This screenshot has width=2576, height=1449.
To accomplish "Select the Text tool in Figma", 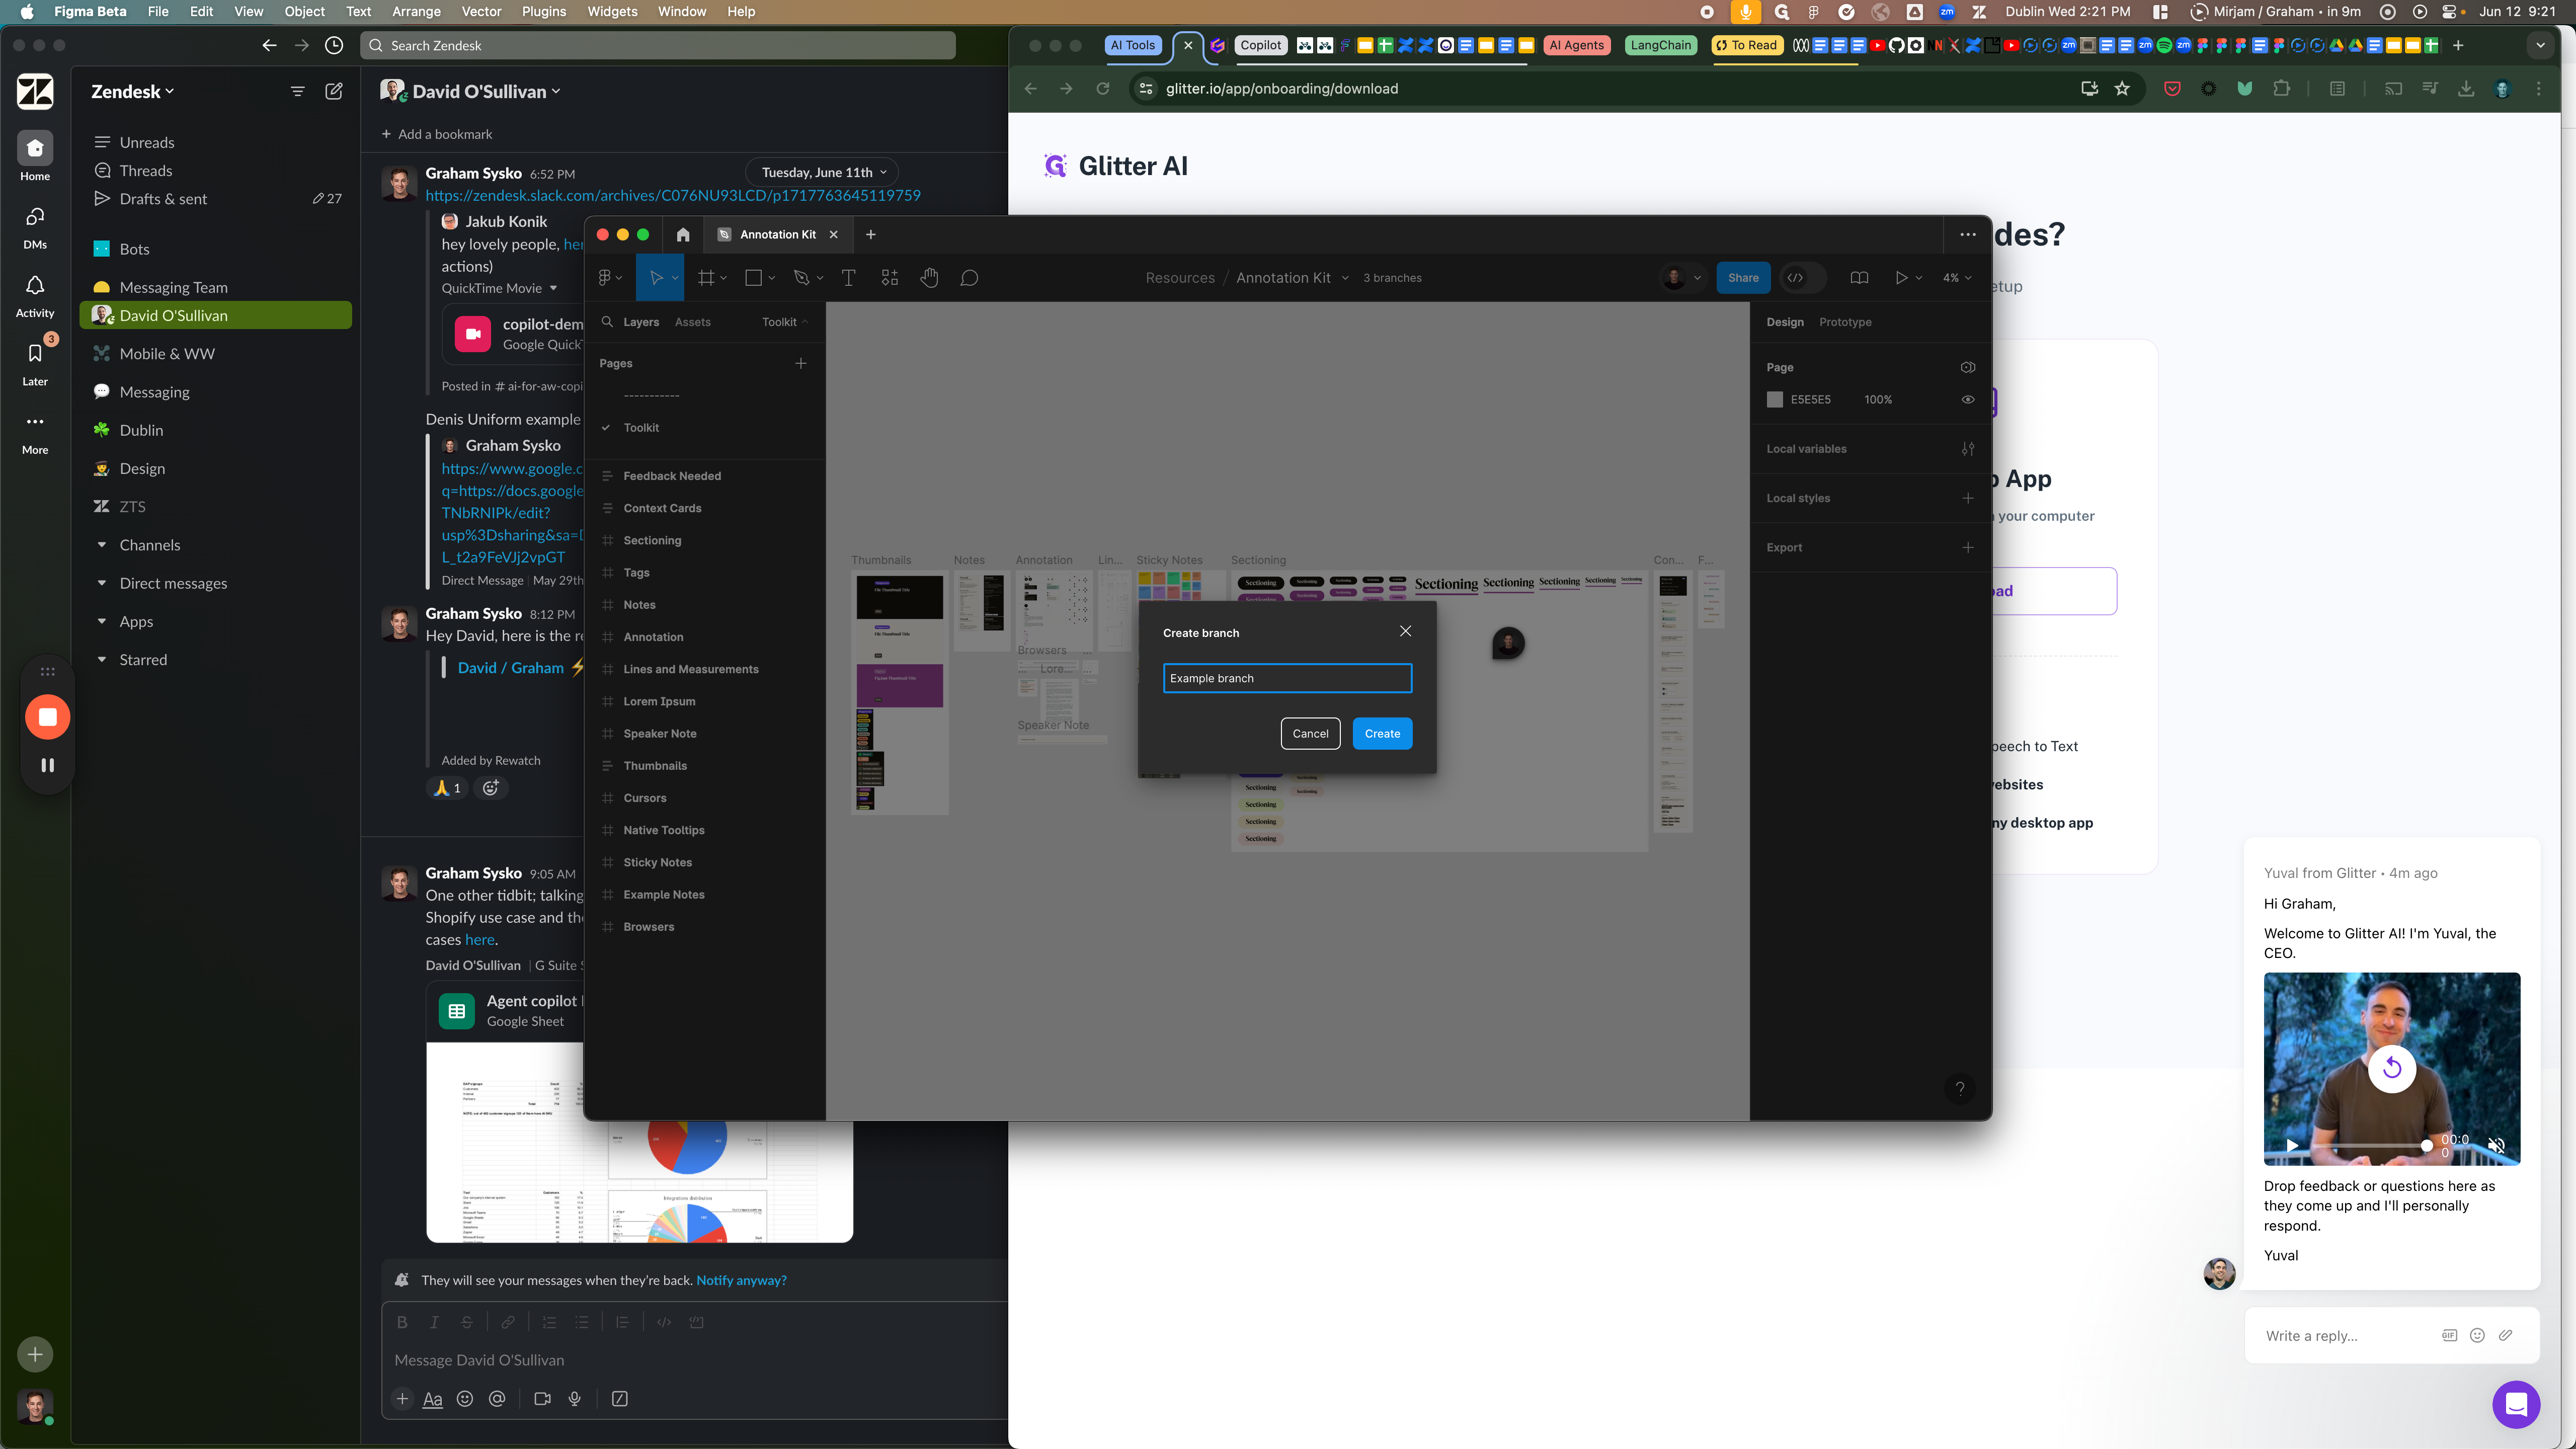I will click(x=848, y=278).
